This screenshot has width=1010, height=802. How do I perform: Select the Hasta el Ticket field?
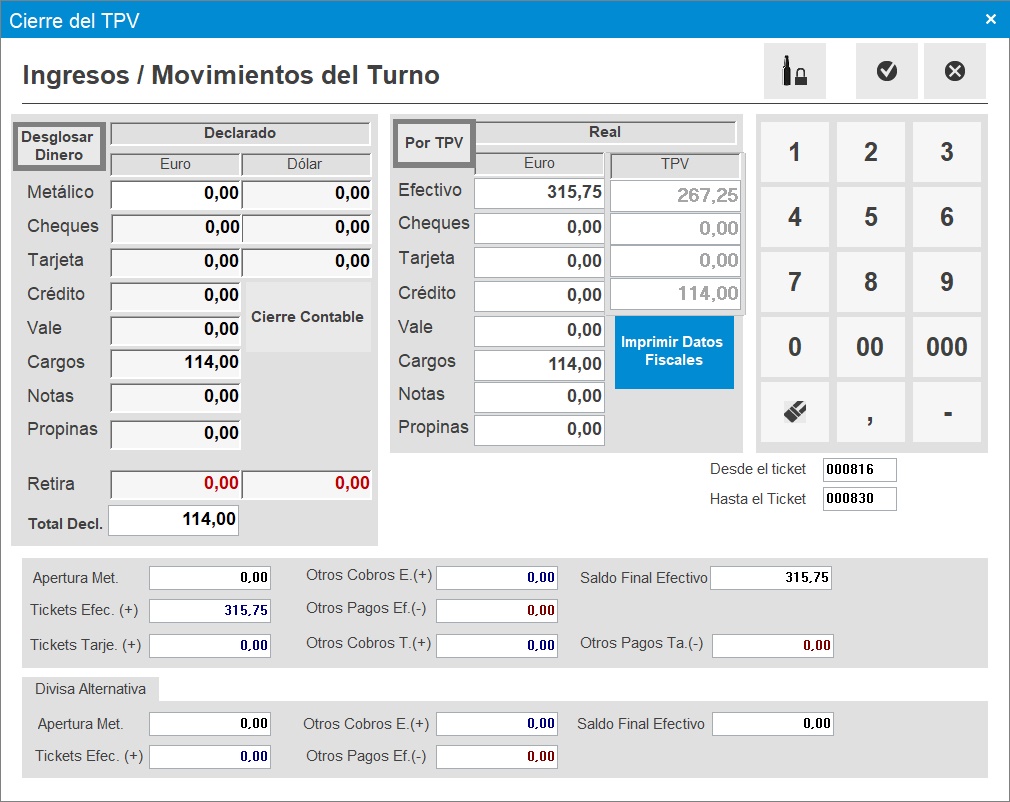pos(858,498)
